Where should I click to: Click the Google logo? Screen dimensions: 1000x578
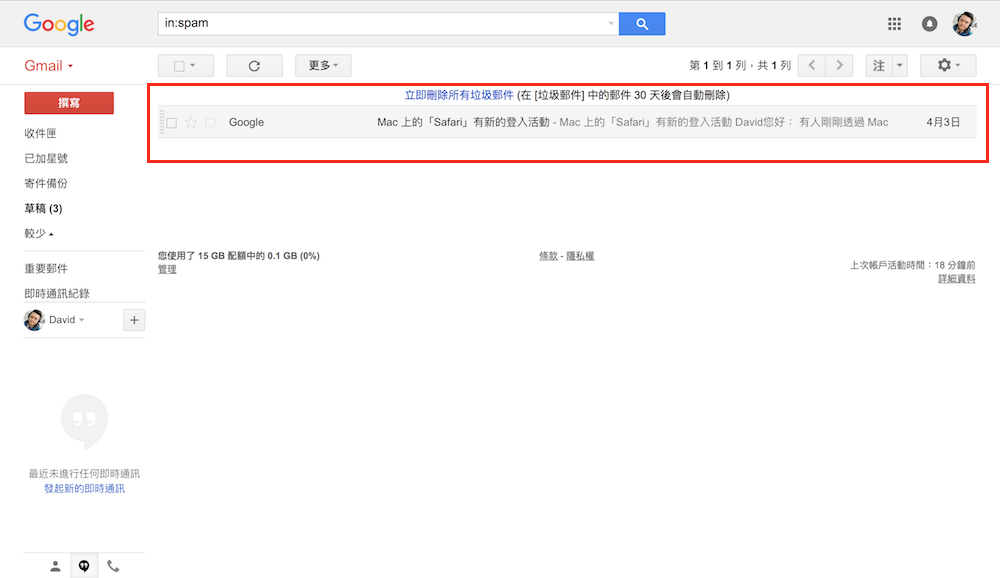pos(59,24)
